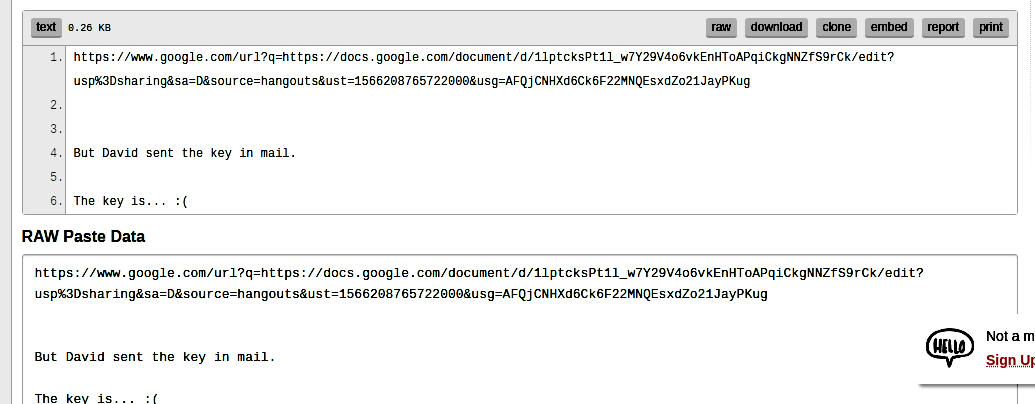The height and width of the screenshot is (404, 1035).
Task: Click the "RAW Paste Data" heading
Action: [83, 237]
